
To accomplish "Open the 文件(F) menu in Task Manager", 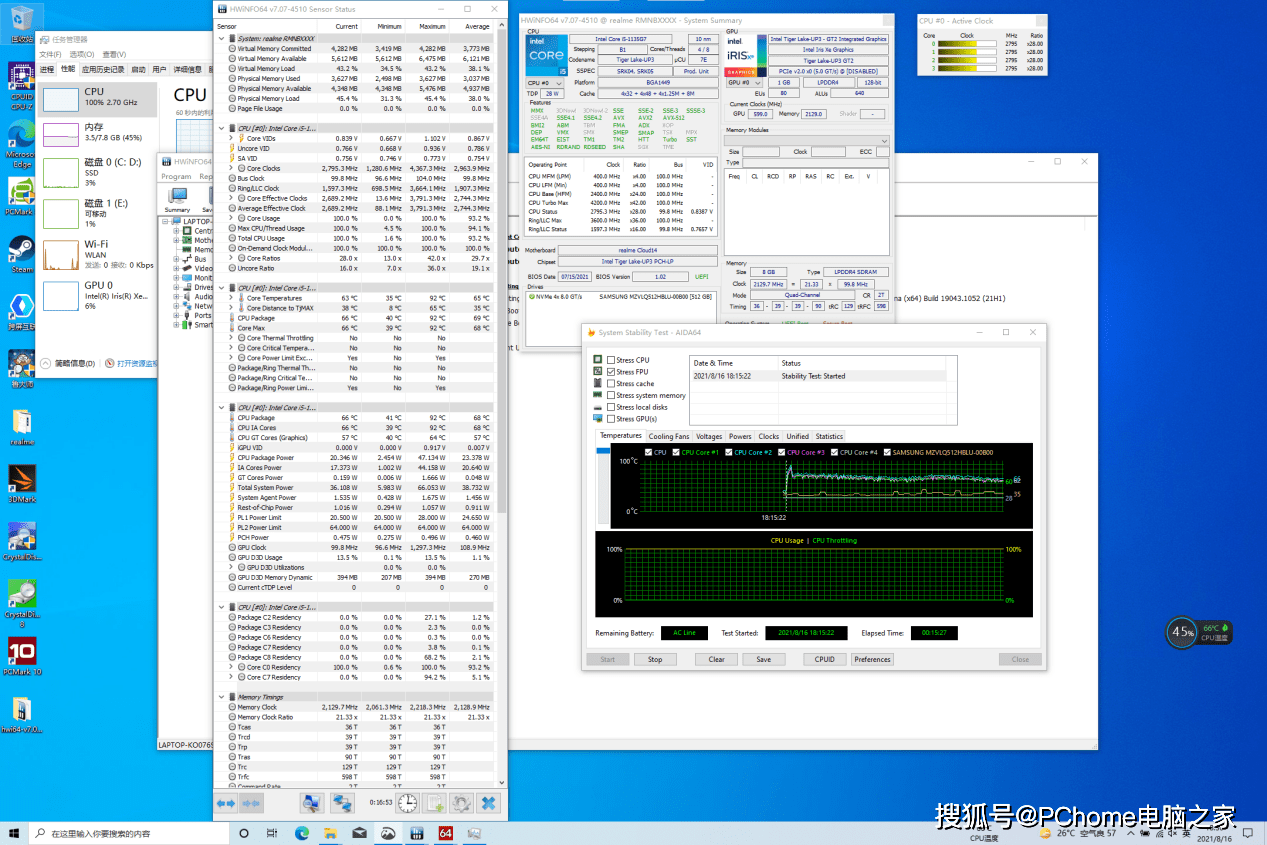I will (50, 54).
